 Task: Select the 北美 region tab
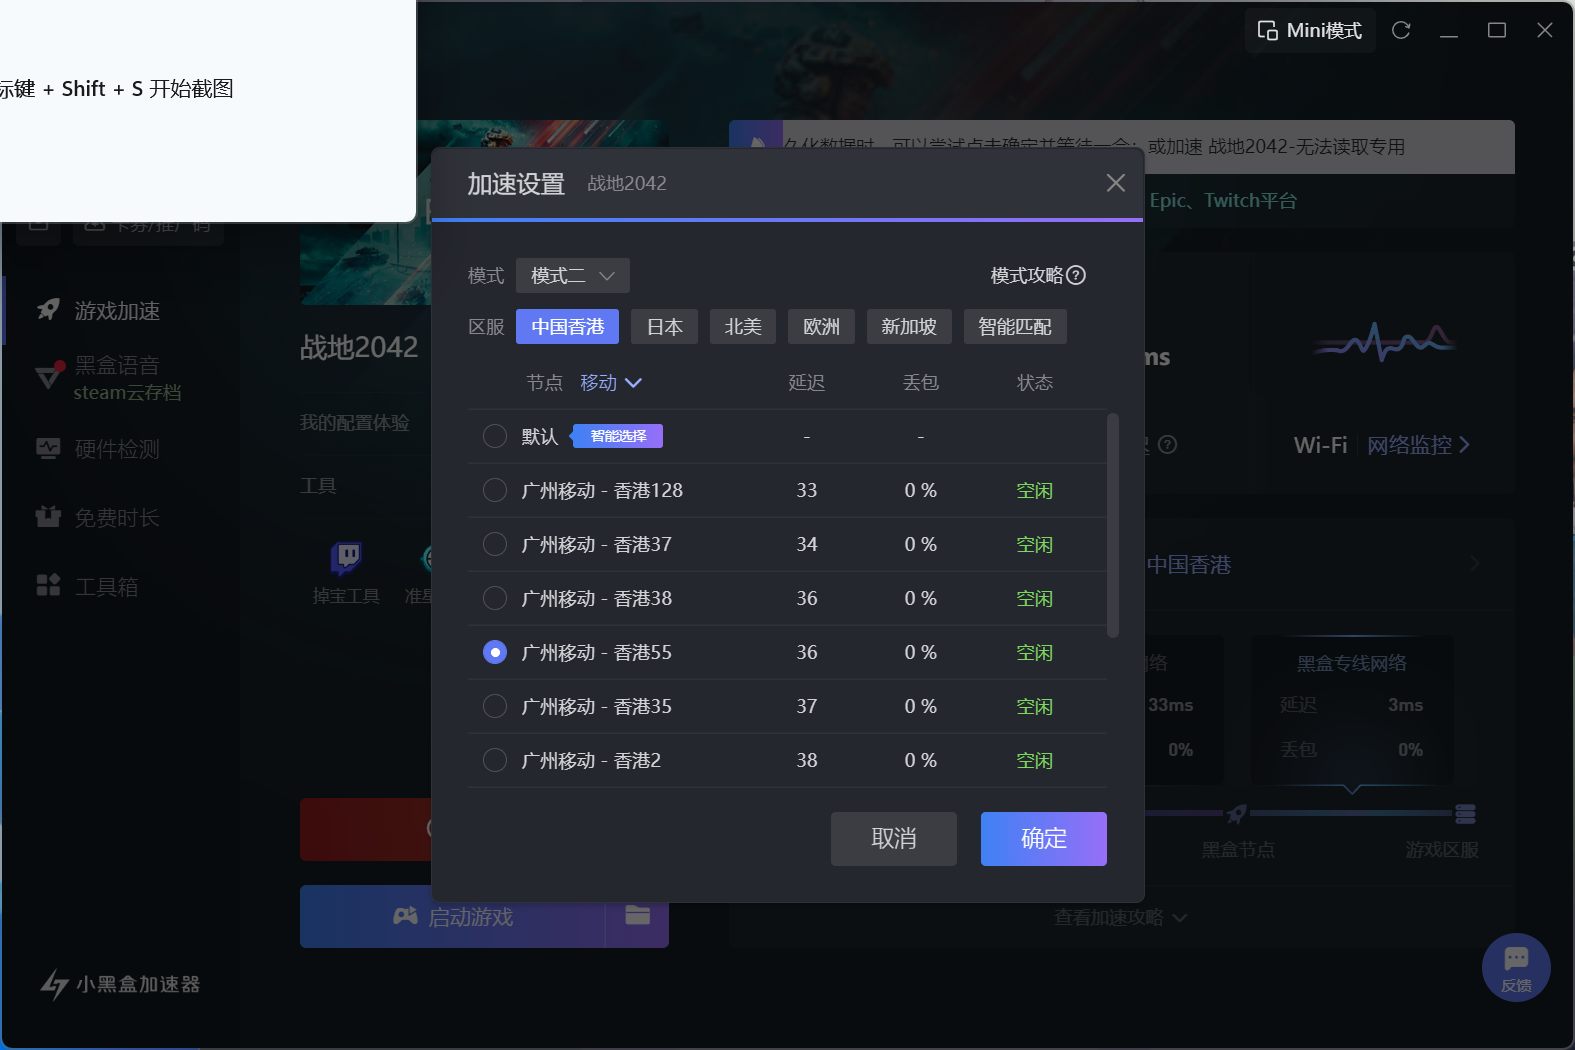tap(743, 327)
